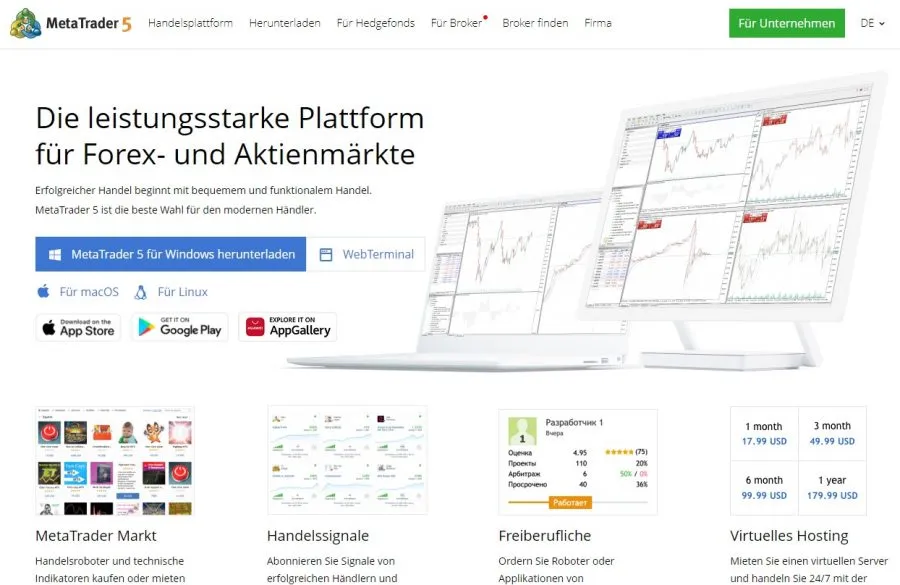Click the Linux penguin icon
Screen dimensions: 900x585
pos(140,292)
